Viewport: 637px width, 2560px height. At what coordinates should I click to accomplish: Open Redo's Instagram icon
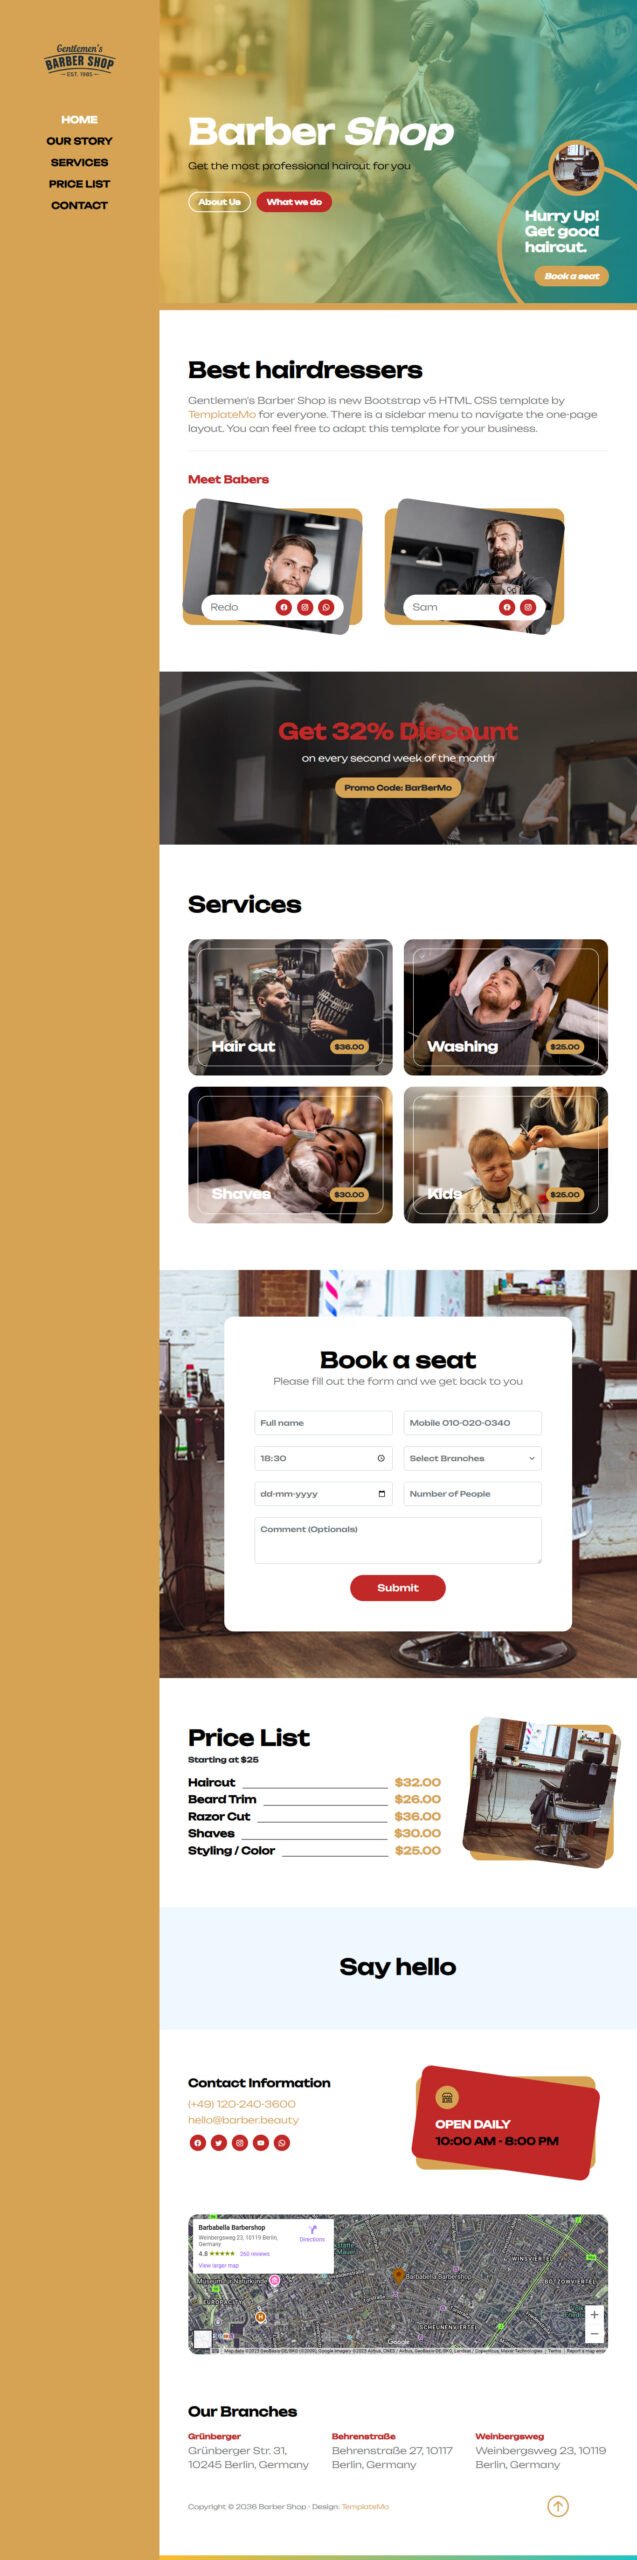pyautogui.click(x=305, y=607)
